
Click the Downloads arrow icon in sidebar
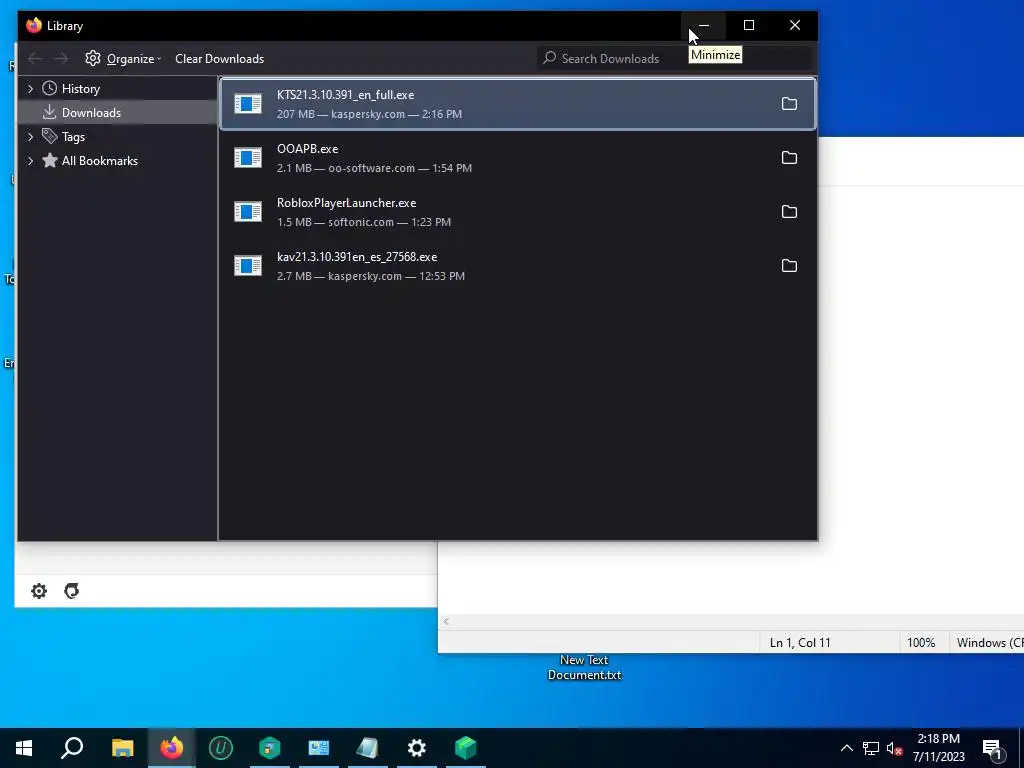(50, 112)
